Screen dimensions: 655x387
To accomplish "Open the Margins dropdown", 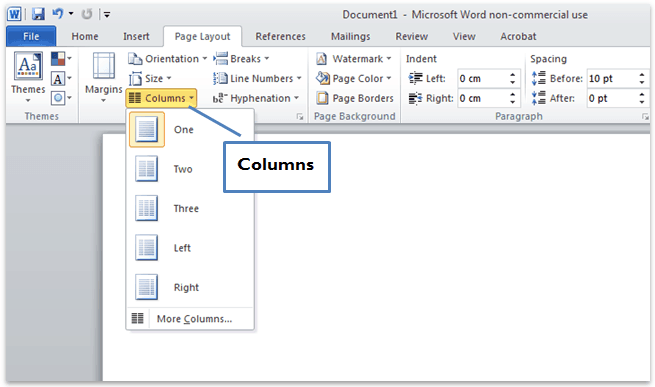I will (104, 77).
